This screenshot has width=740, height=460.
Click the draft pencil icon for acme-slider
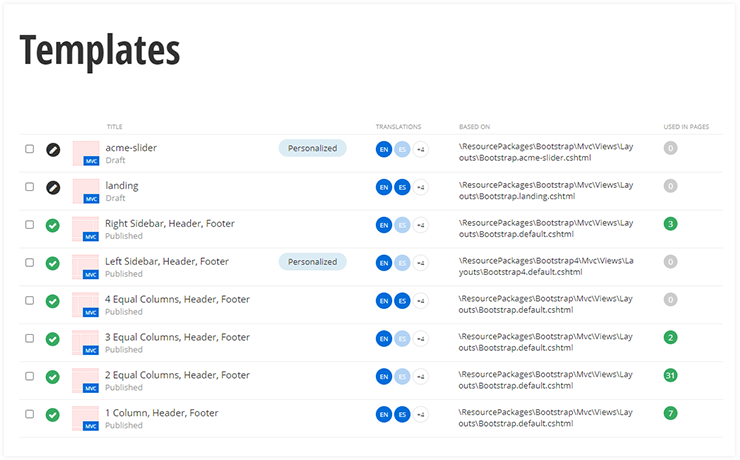click(53, 149)
